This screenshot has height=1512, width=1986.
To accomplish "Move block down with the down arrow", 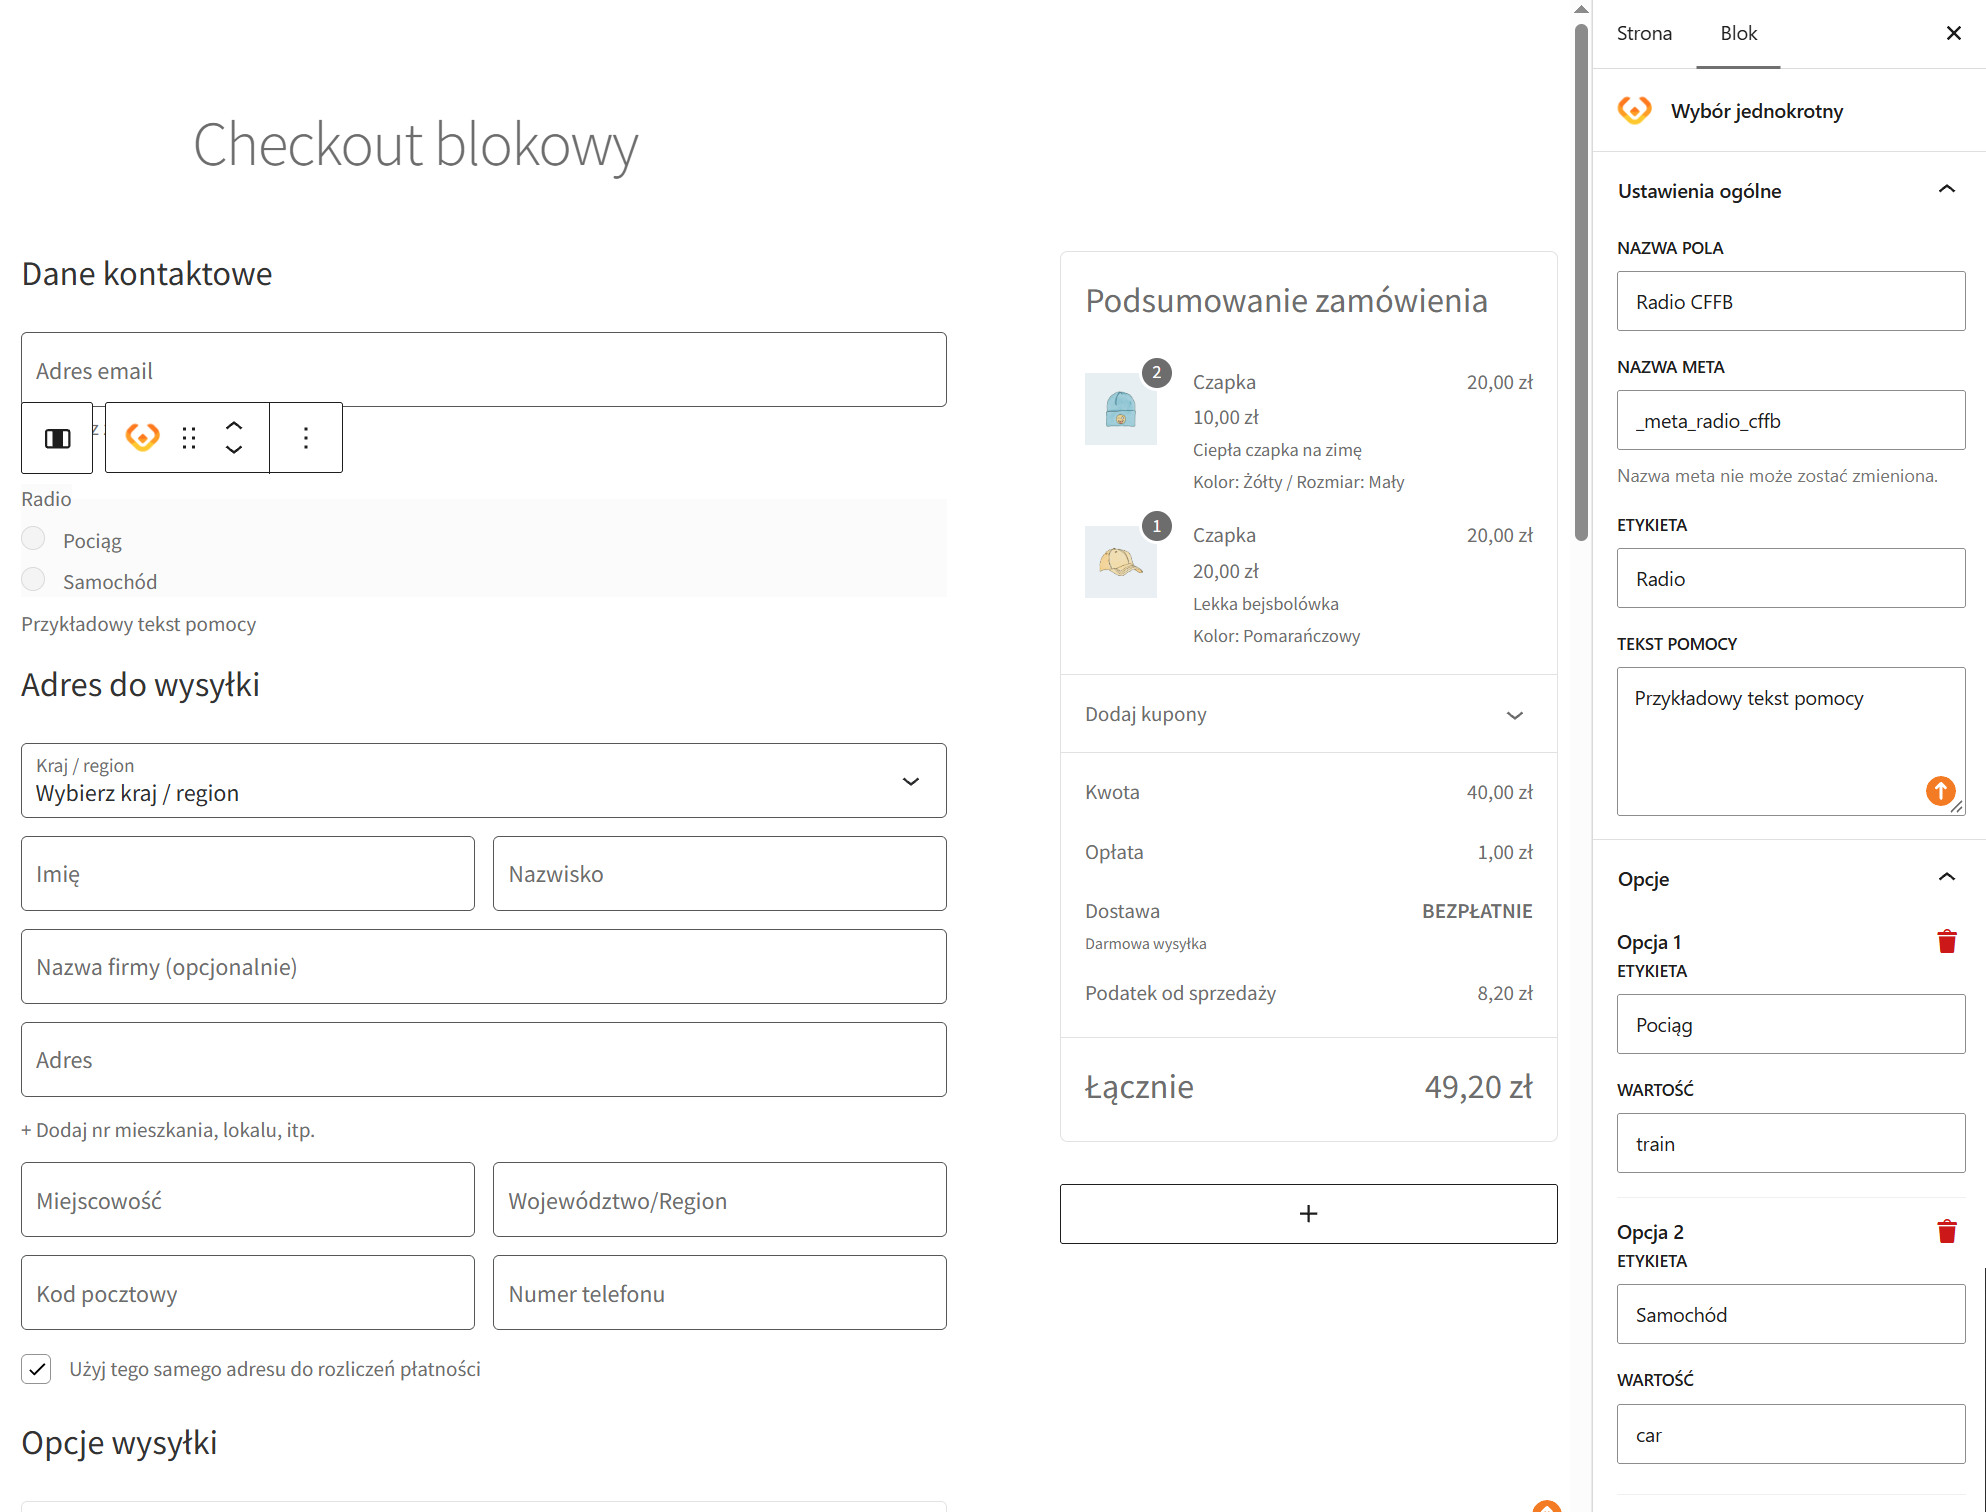I will click(x=234, y=450).
